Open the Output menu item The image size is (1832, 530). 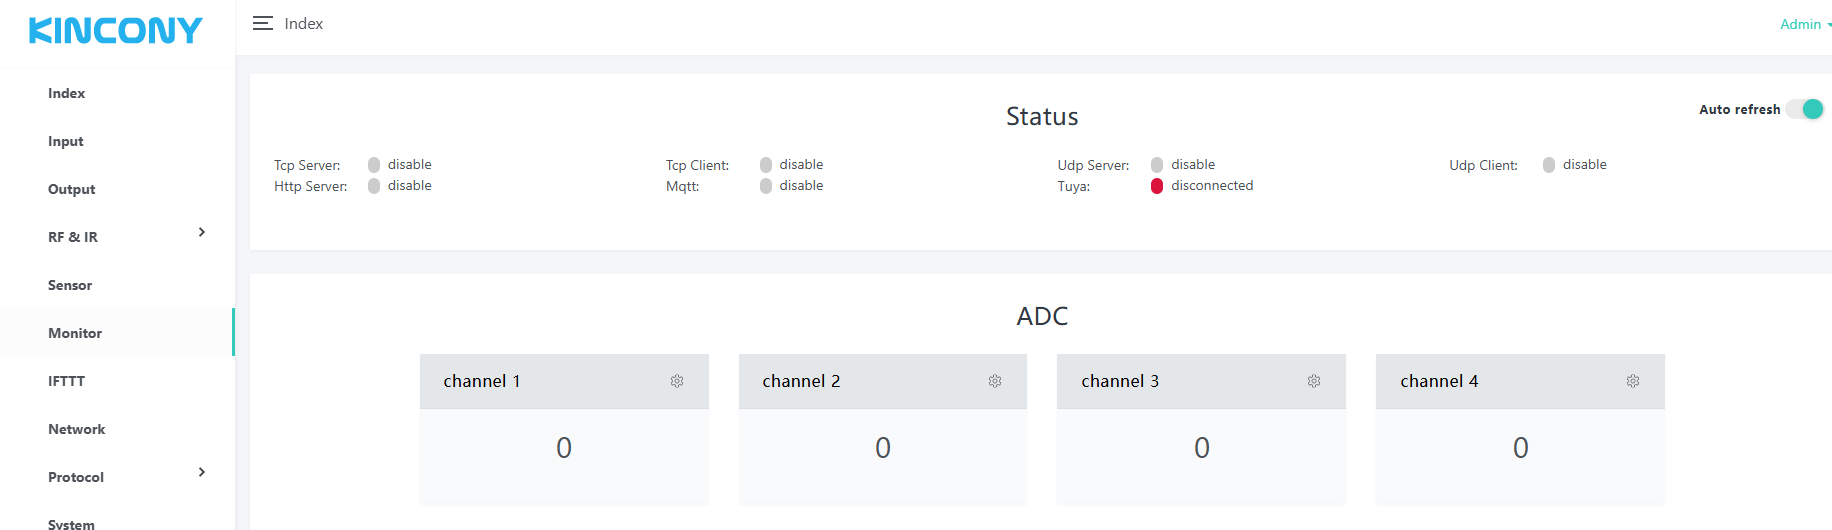(72, 189)
